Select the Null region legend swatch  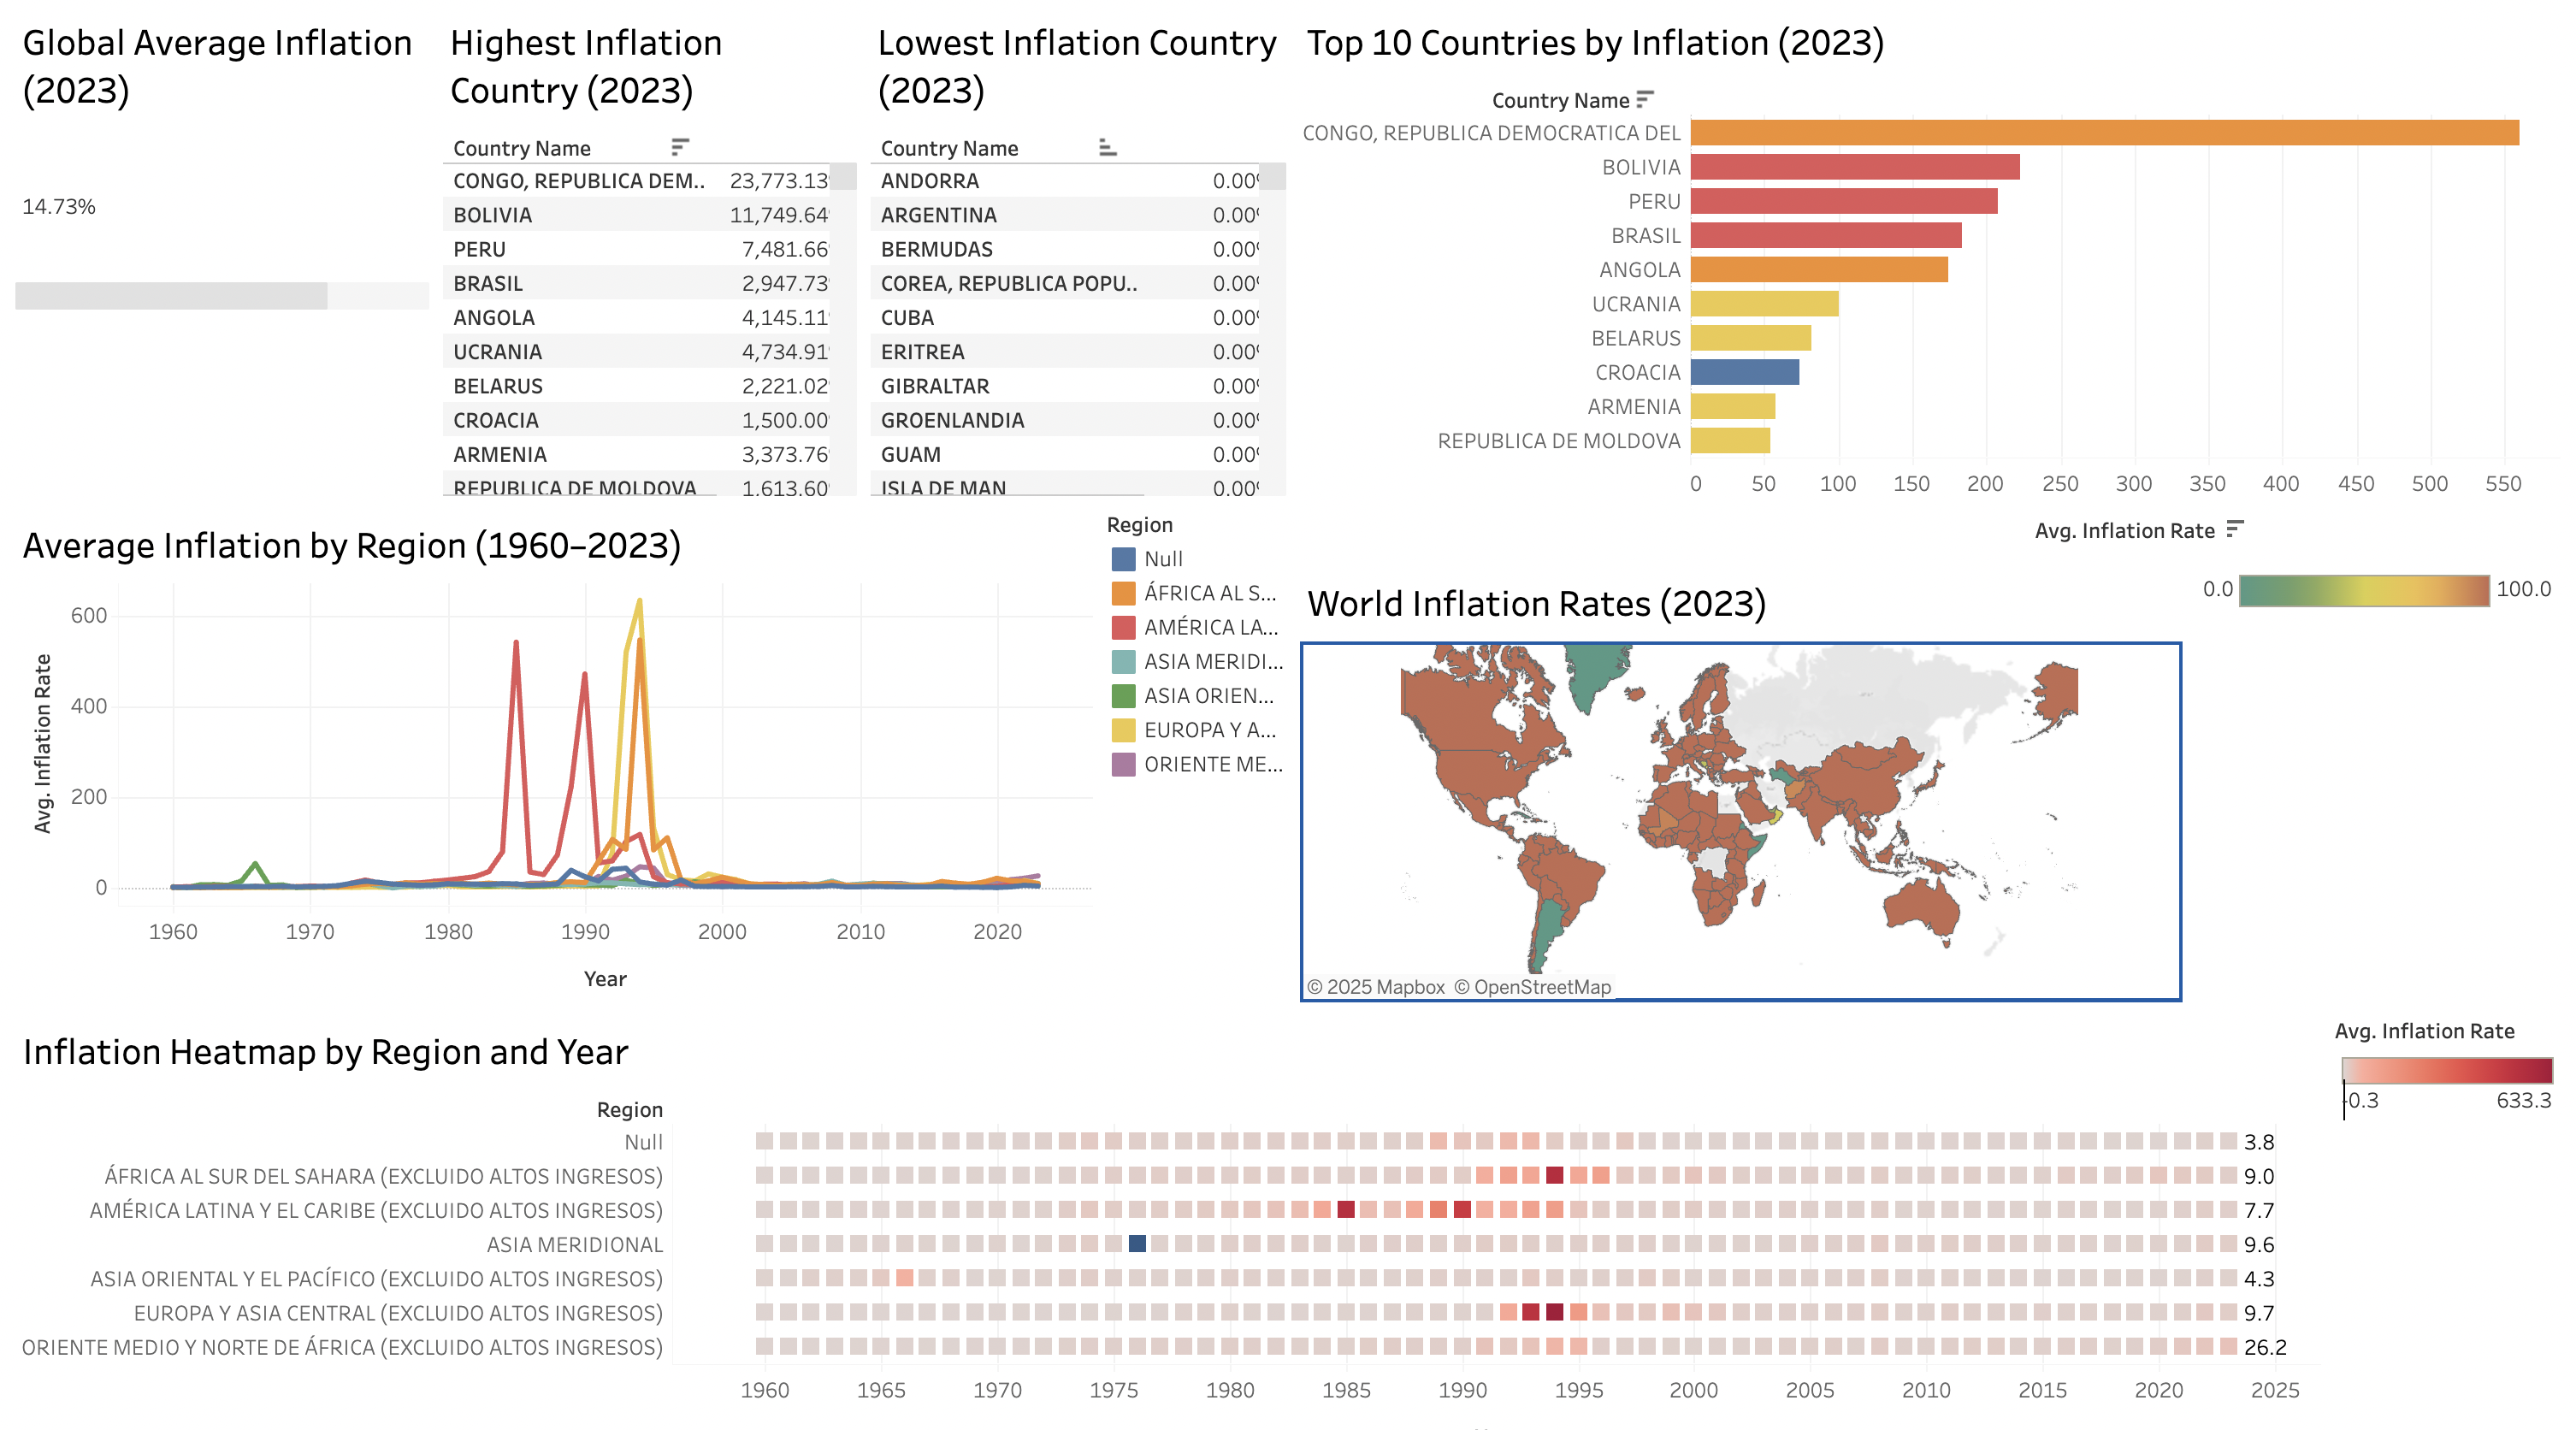1123,559
